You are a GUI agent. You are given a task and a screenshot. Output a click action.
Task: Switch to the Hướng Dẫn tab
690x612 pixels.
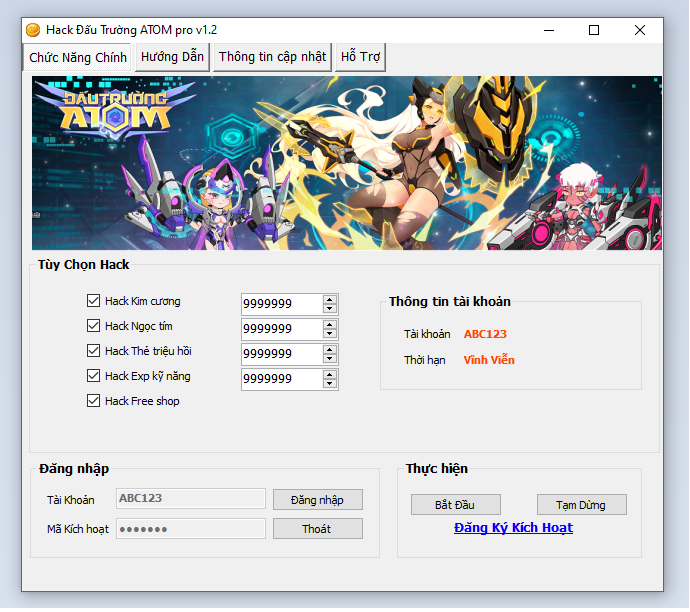pos(172,57)
